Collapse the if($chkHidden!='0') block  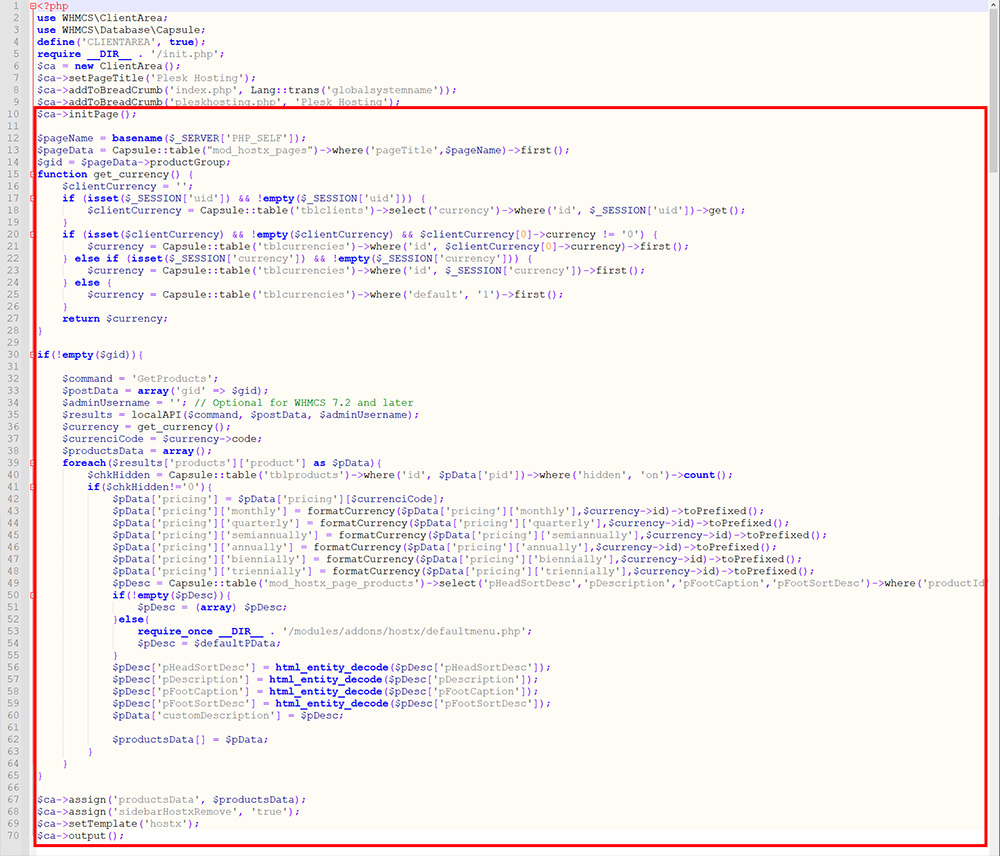(x=32, y=487)
